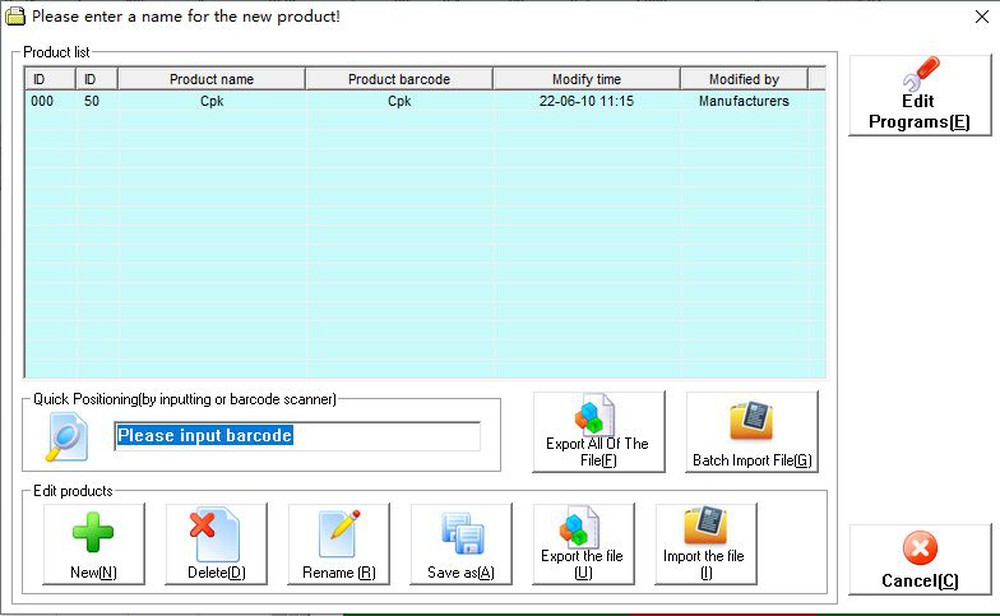Screen dimensions: 1000x616
Task: Click the 22-06-10 11:15 modify time cell
Action: tap(586, 101)
